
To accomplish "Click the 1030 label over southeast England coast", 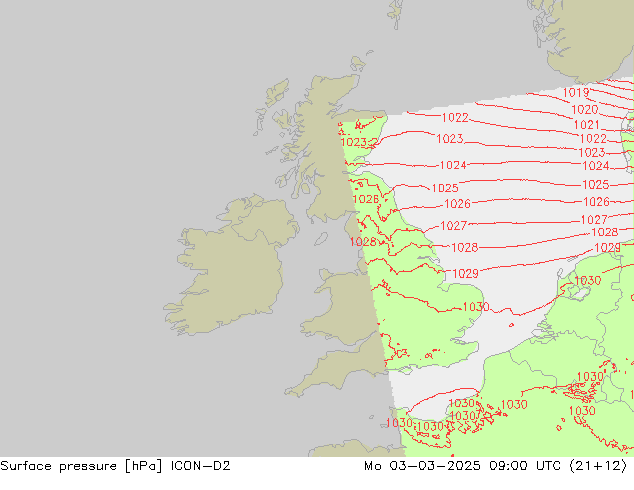I will pos(476,307).
